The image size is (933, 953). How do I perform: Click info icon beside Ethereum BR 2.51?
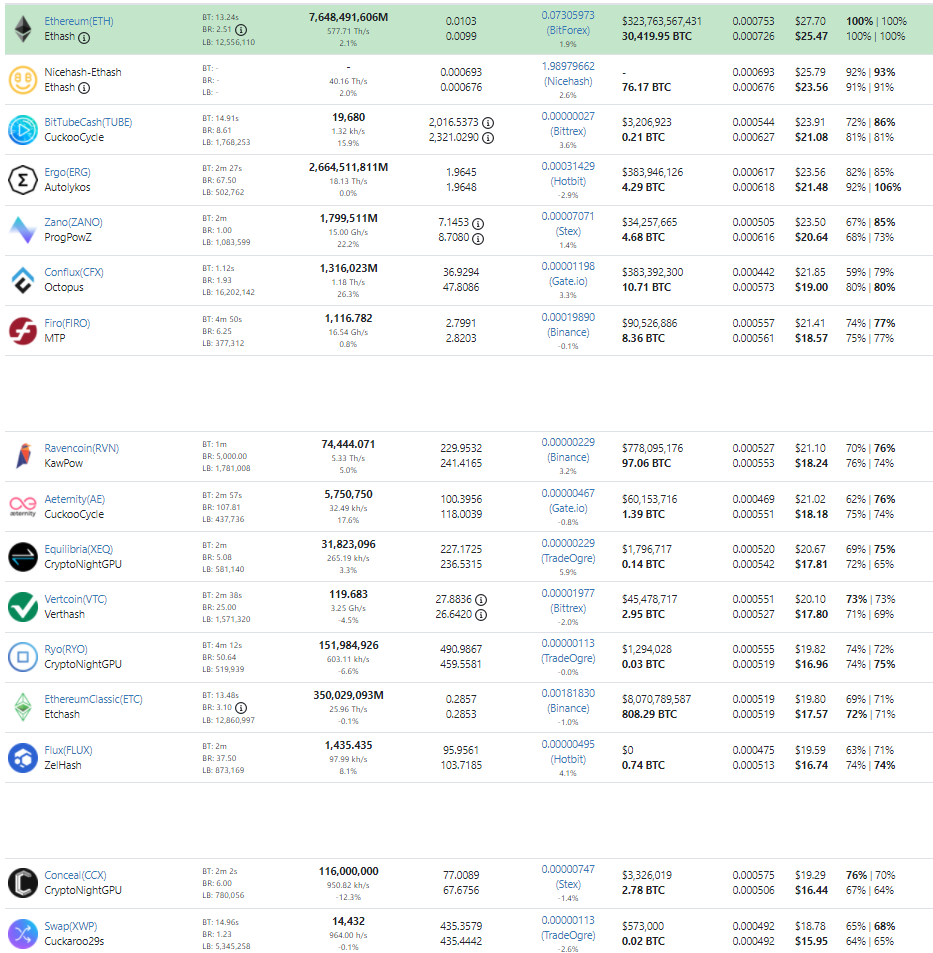pyautogui.click(x=241, y=30)
